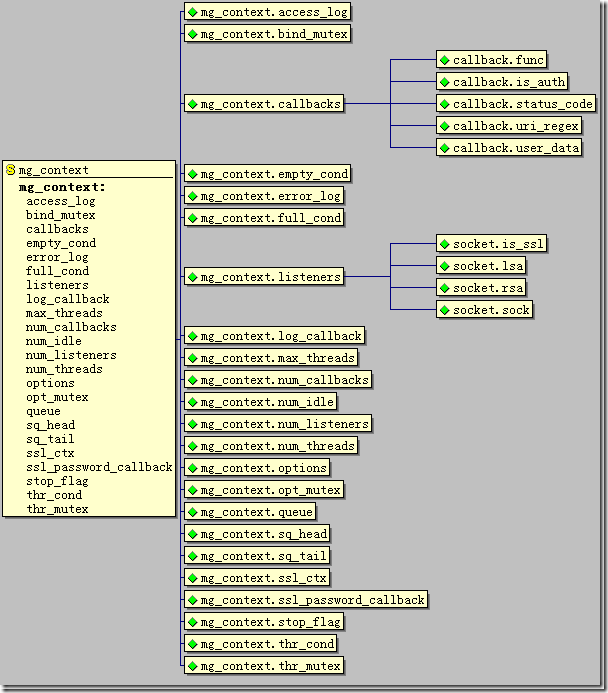The height and width of the screenshot is (693, 608).
Task: Click log_callback in the struct member list
Action: point(68,299)
